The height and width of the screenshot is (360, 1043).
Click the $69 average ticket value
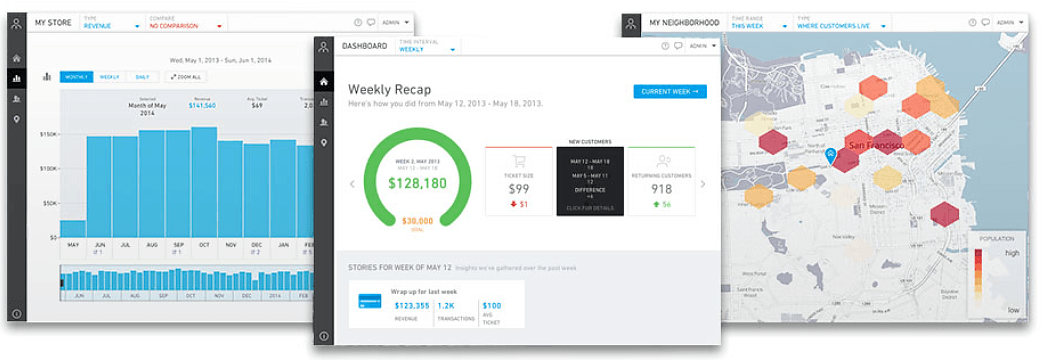pyautogui.click(x=257, y=105)
